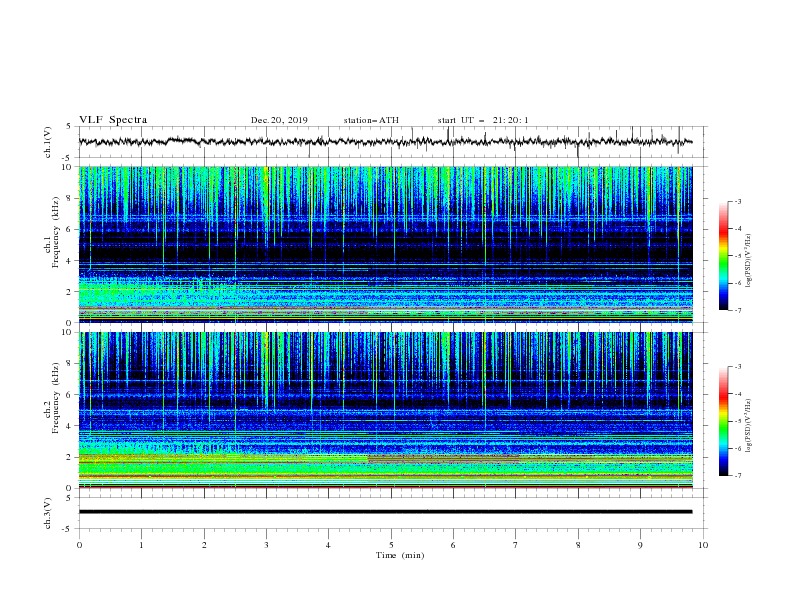This screenshot has height=612, width=792.
Task: Click the 'ch.3(V)' axis label
Action: click(x=48, y=513)
